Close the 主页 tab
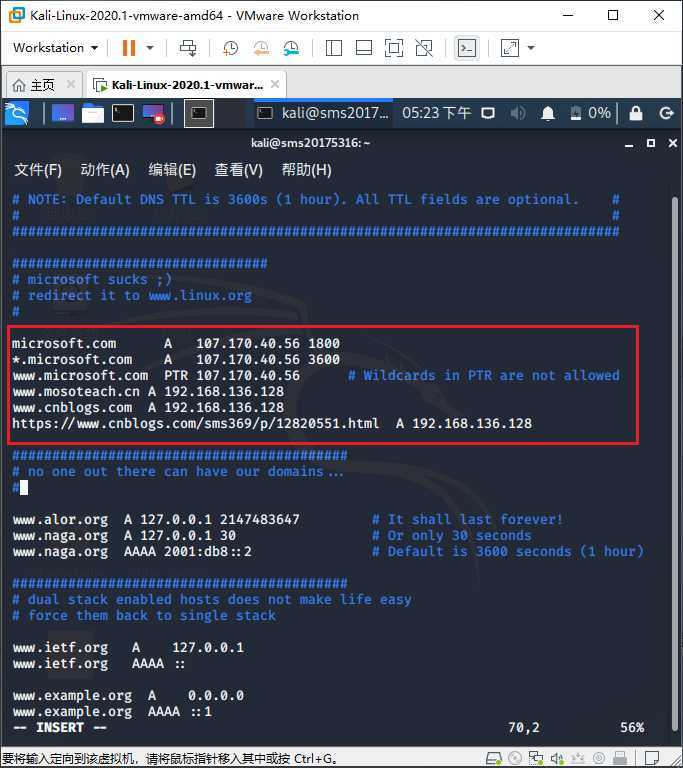 coord(71,84)
